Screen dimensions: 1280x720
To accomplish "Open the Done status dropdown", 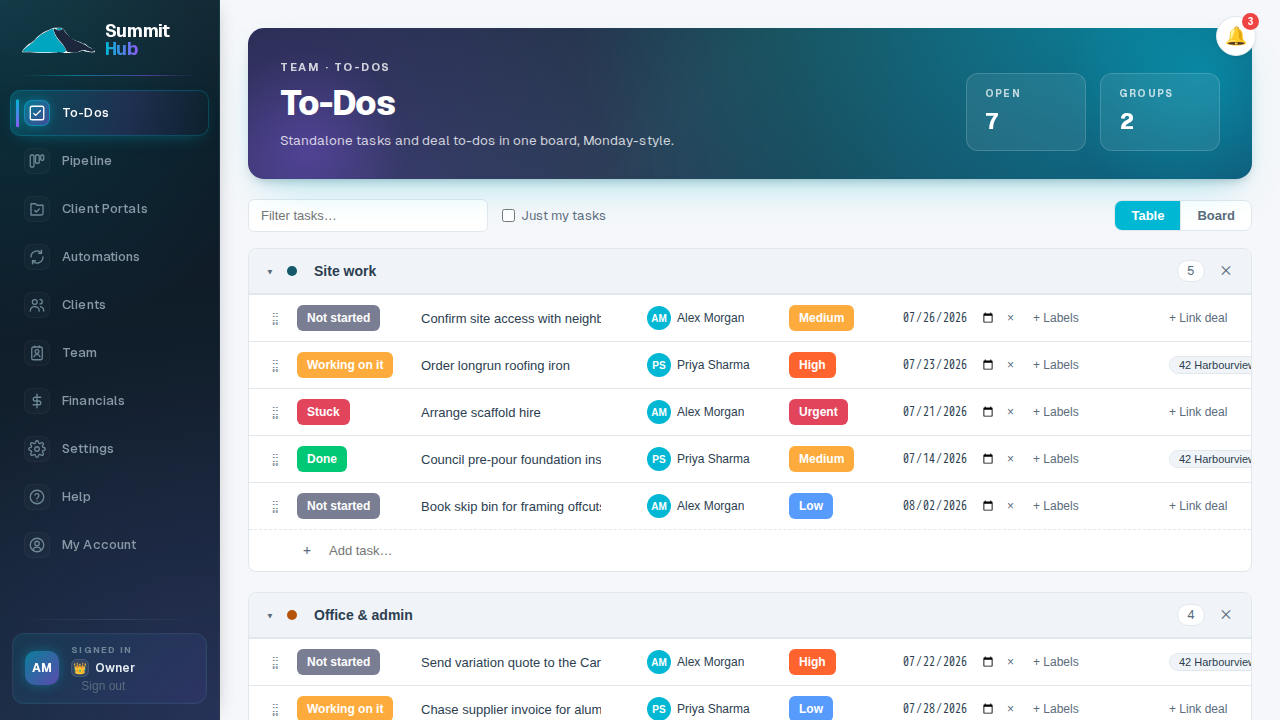I will click(x=322, y=459).
